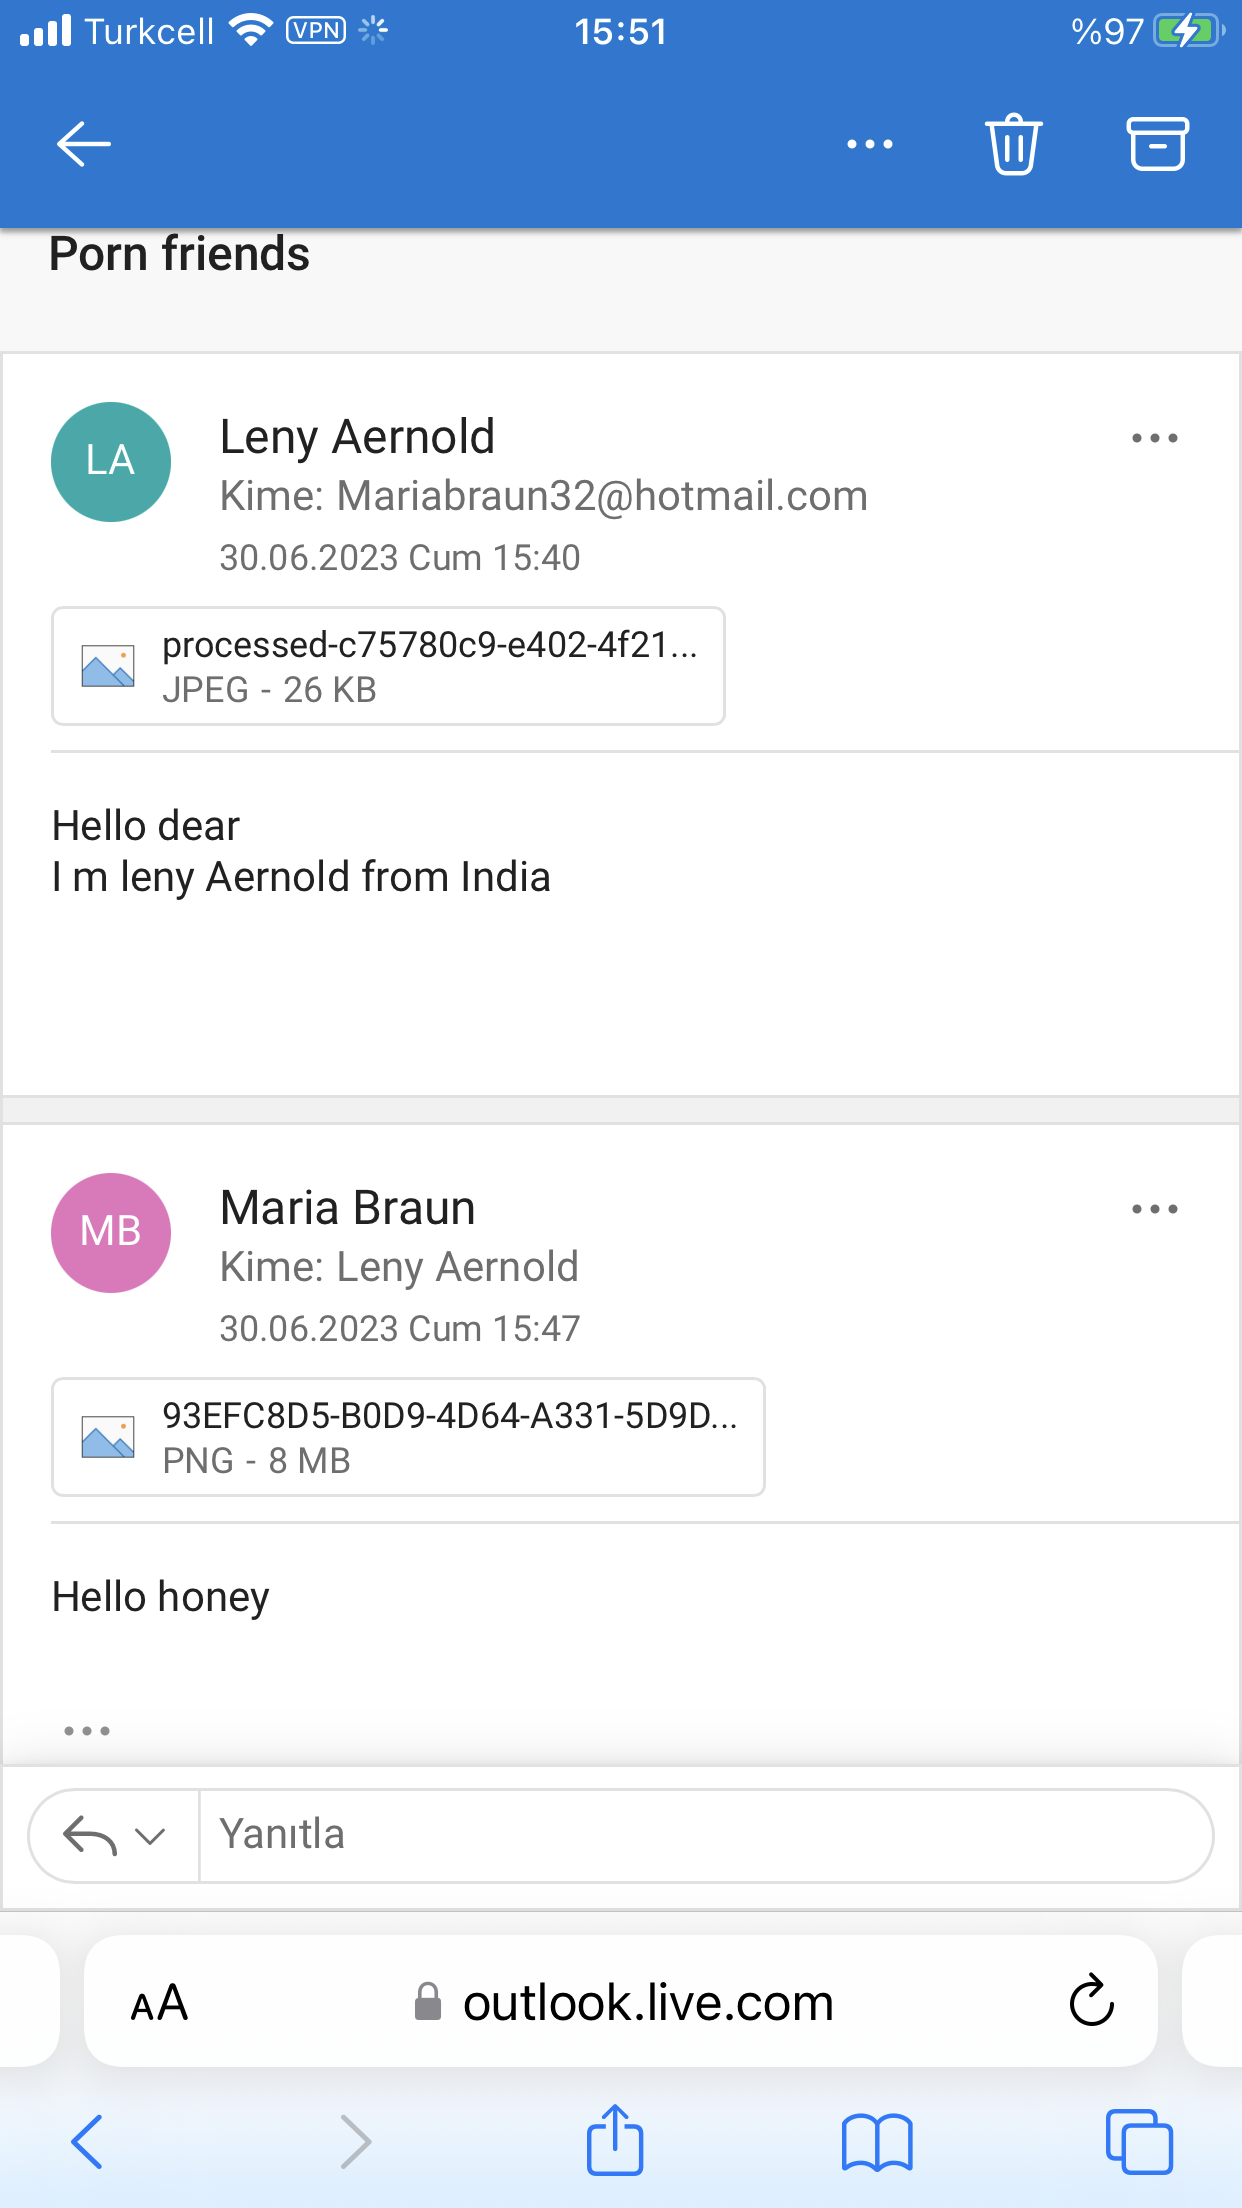Open the processed-c75780c9 JPEG attachment
The width and height of the screenshot is (1242, 2208).
[x=388, y=666]
